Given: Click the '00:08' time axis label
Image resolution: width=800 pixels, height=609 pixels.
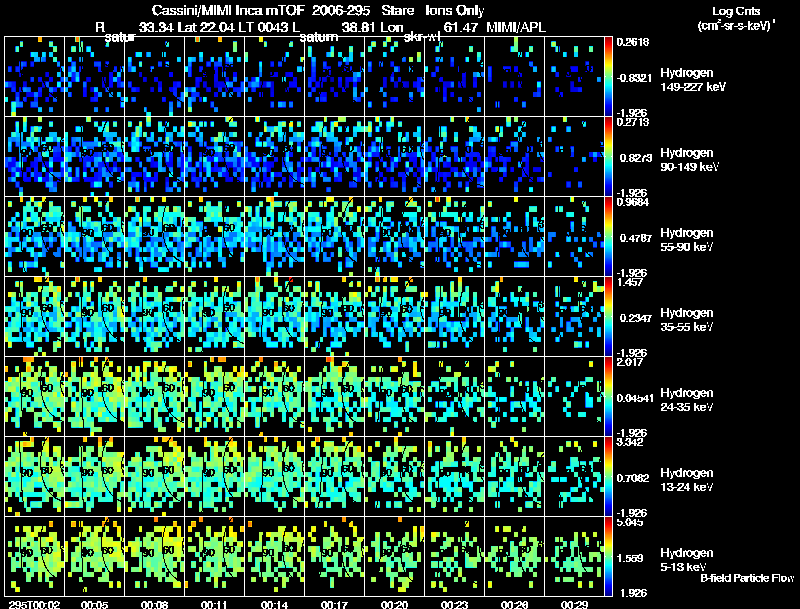Looking at the screenshot, I should pyautogui.click(x=154, y=604).
